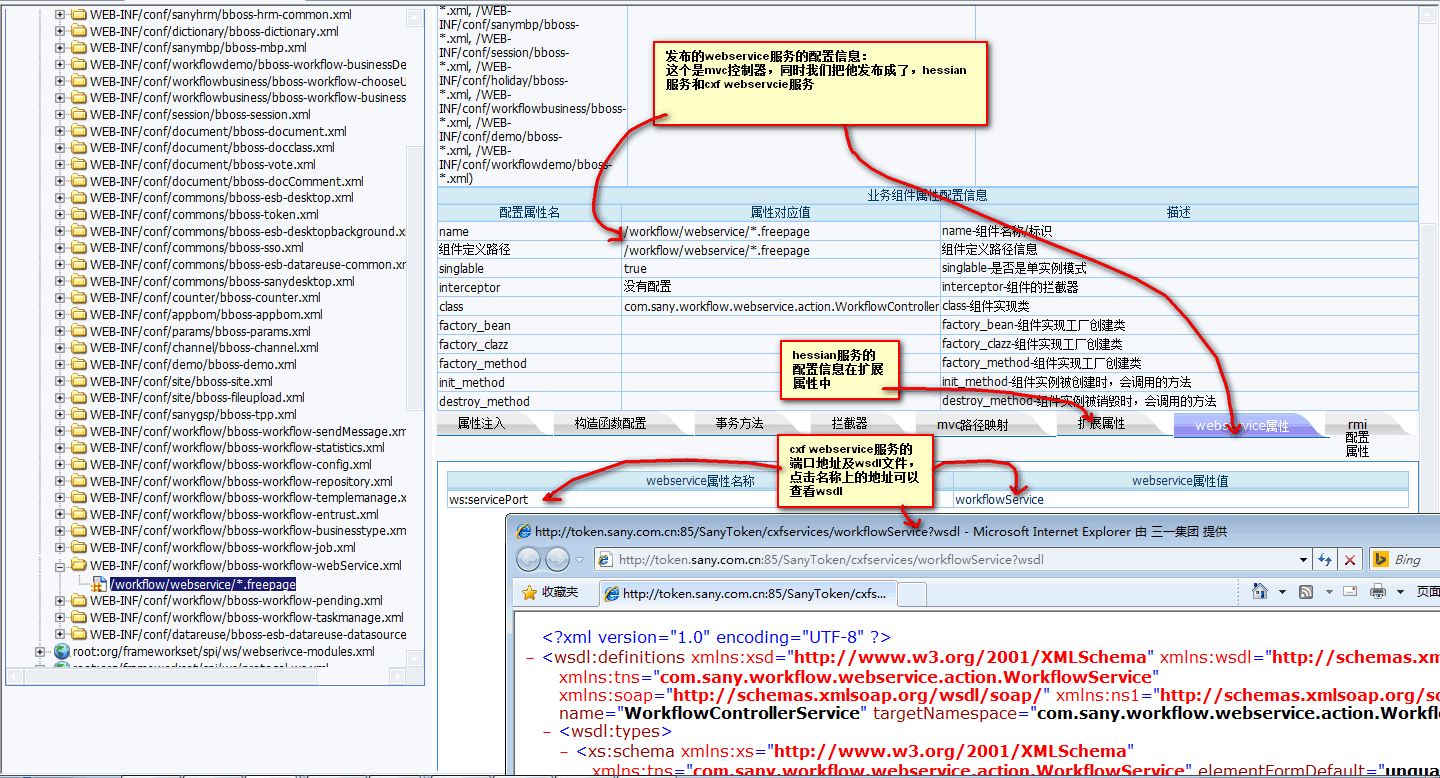The width and height of the screenshot is (1440, 778).
Task: Collapse the bboss-workflow-webService.xml tree node
Action: tap(60, 565)
